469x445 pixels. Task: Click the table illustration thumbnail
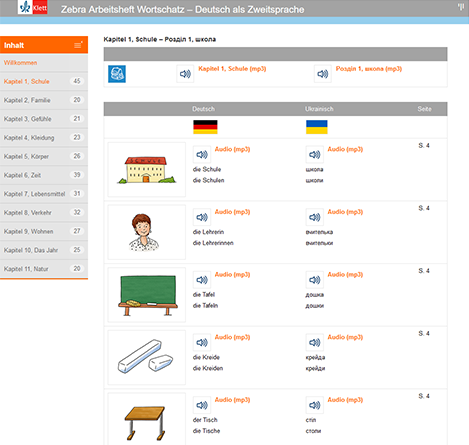(147, 419)
